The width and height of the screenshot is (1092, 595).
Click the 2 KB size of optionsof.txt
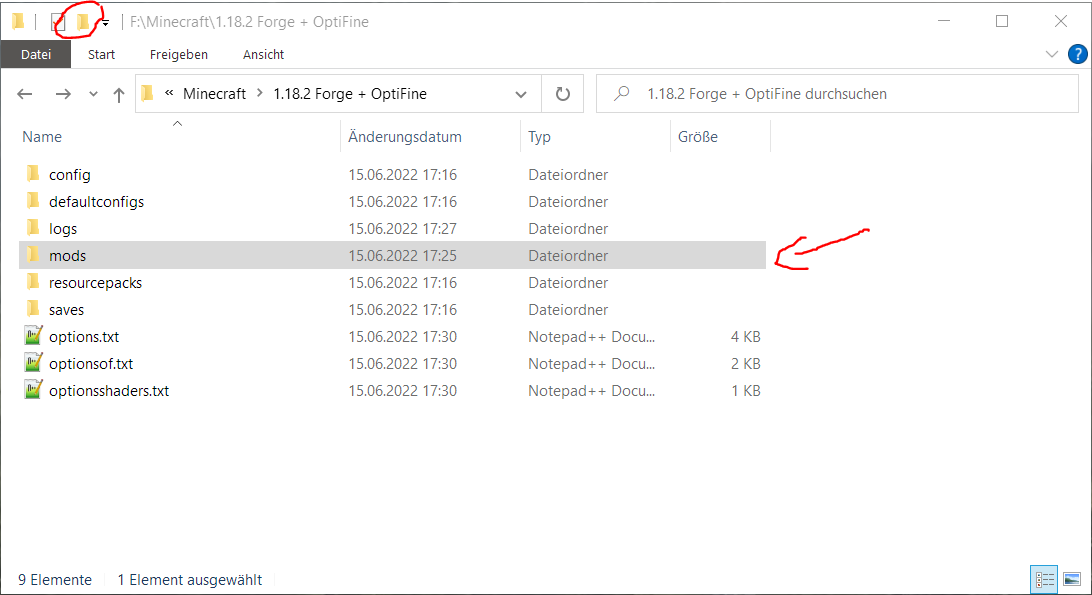[745, 364]
